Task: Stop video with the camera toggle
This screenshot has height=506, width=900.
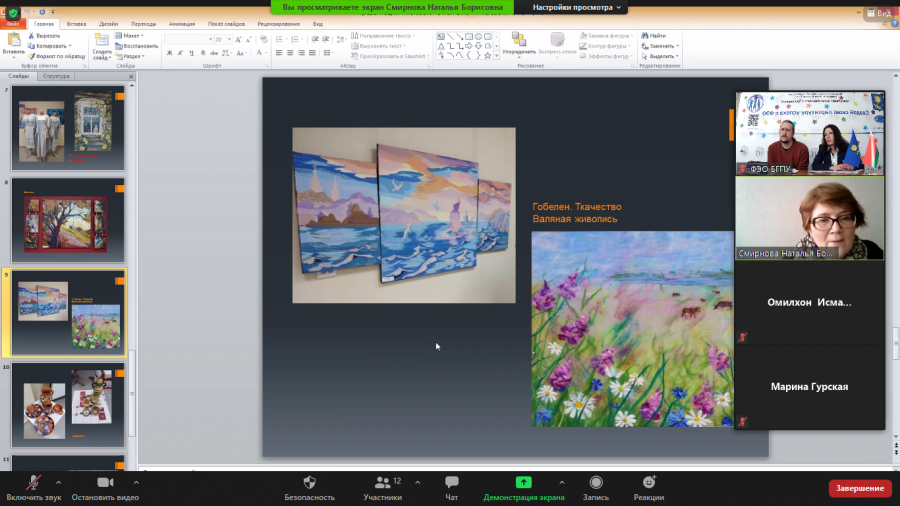Action: point(105,482)
